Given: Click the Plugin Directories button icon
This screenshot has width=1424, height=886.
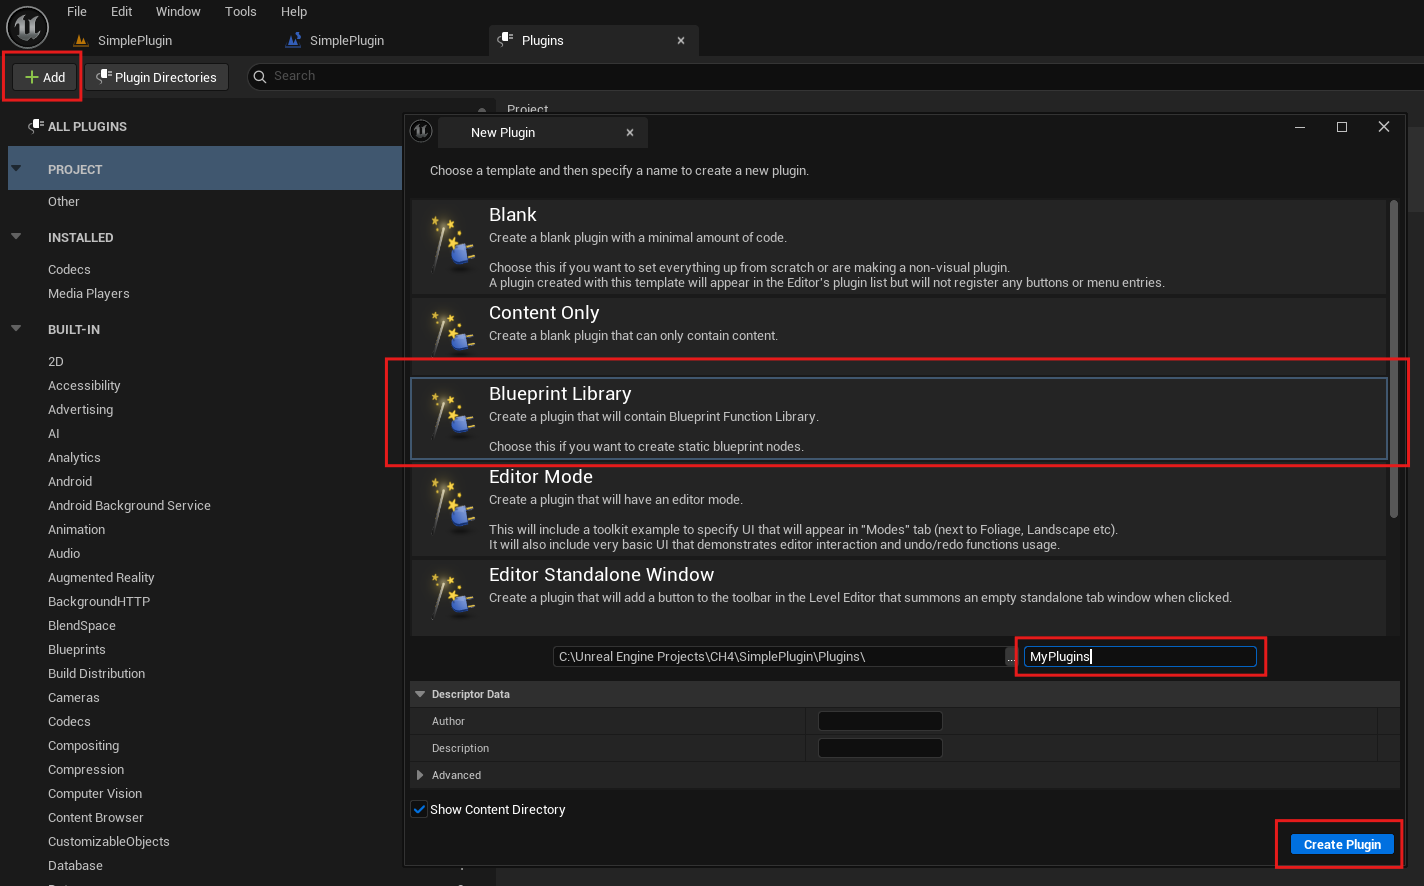Looking at the screenshot, I should pyautogui.click(x=104, y=77).
